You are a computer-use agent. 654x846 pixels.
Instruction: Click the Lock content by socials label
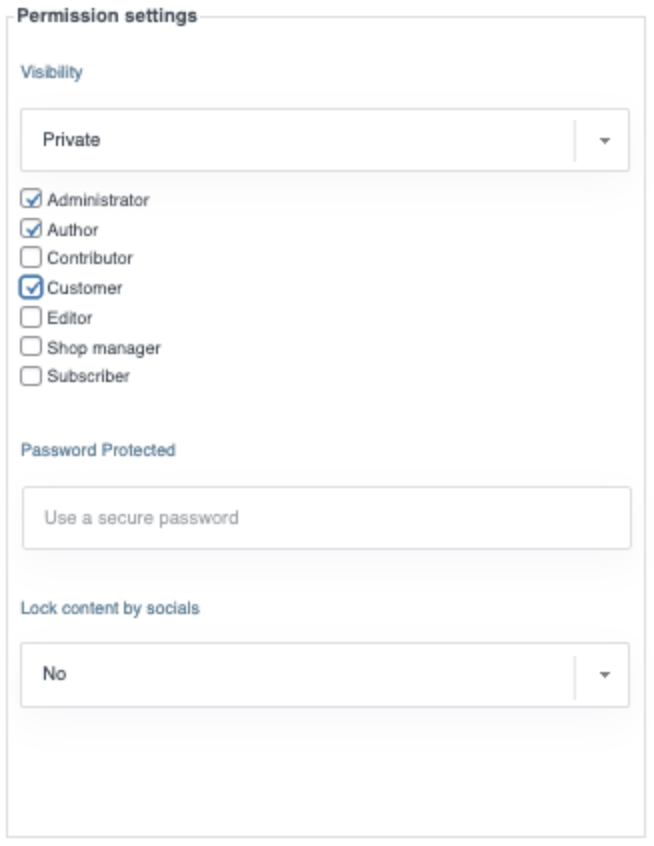pos(110,608)
